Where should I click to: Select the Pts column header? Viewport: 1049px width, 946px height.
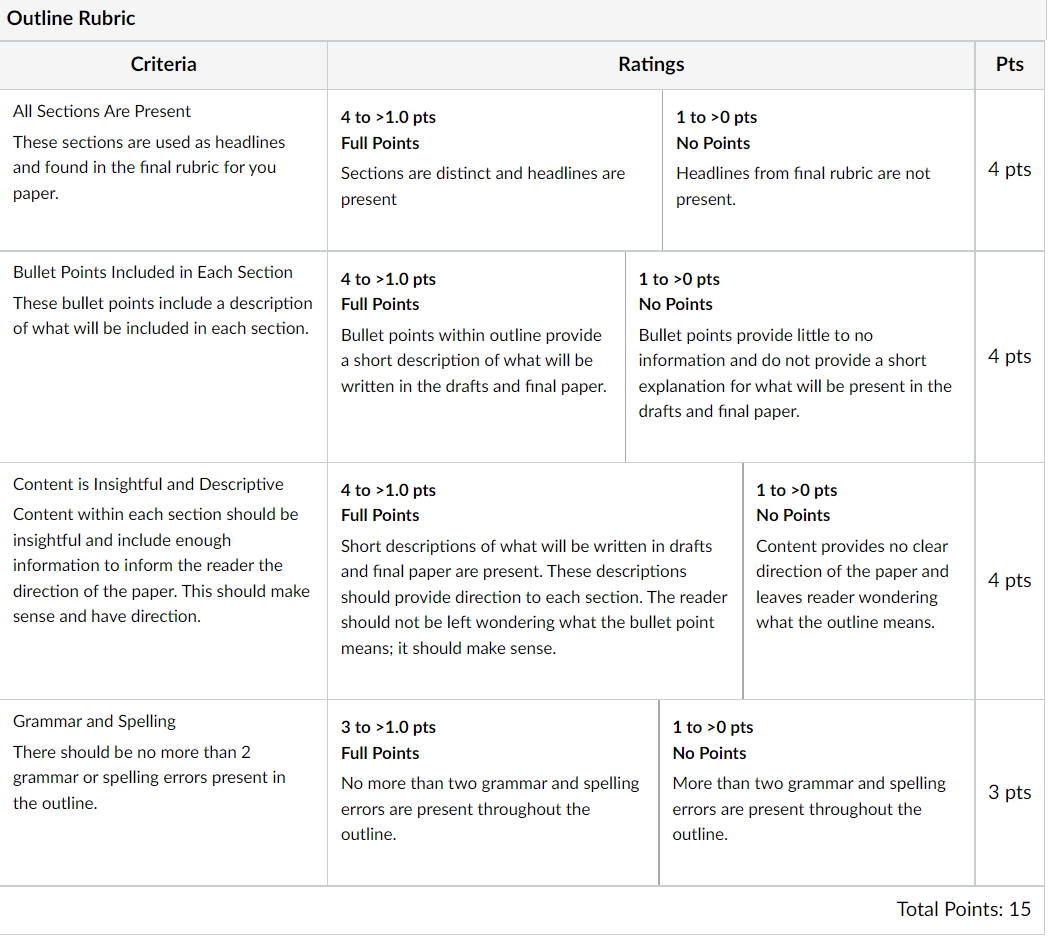pyautogui.click(x=1010, y=64)
